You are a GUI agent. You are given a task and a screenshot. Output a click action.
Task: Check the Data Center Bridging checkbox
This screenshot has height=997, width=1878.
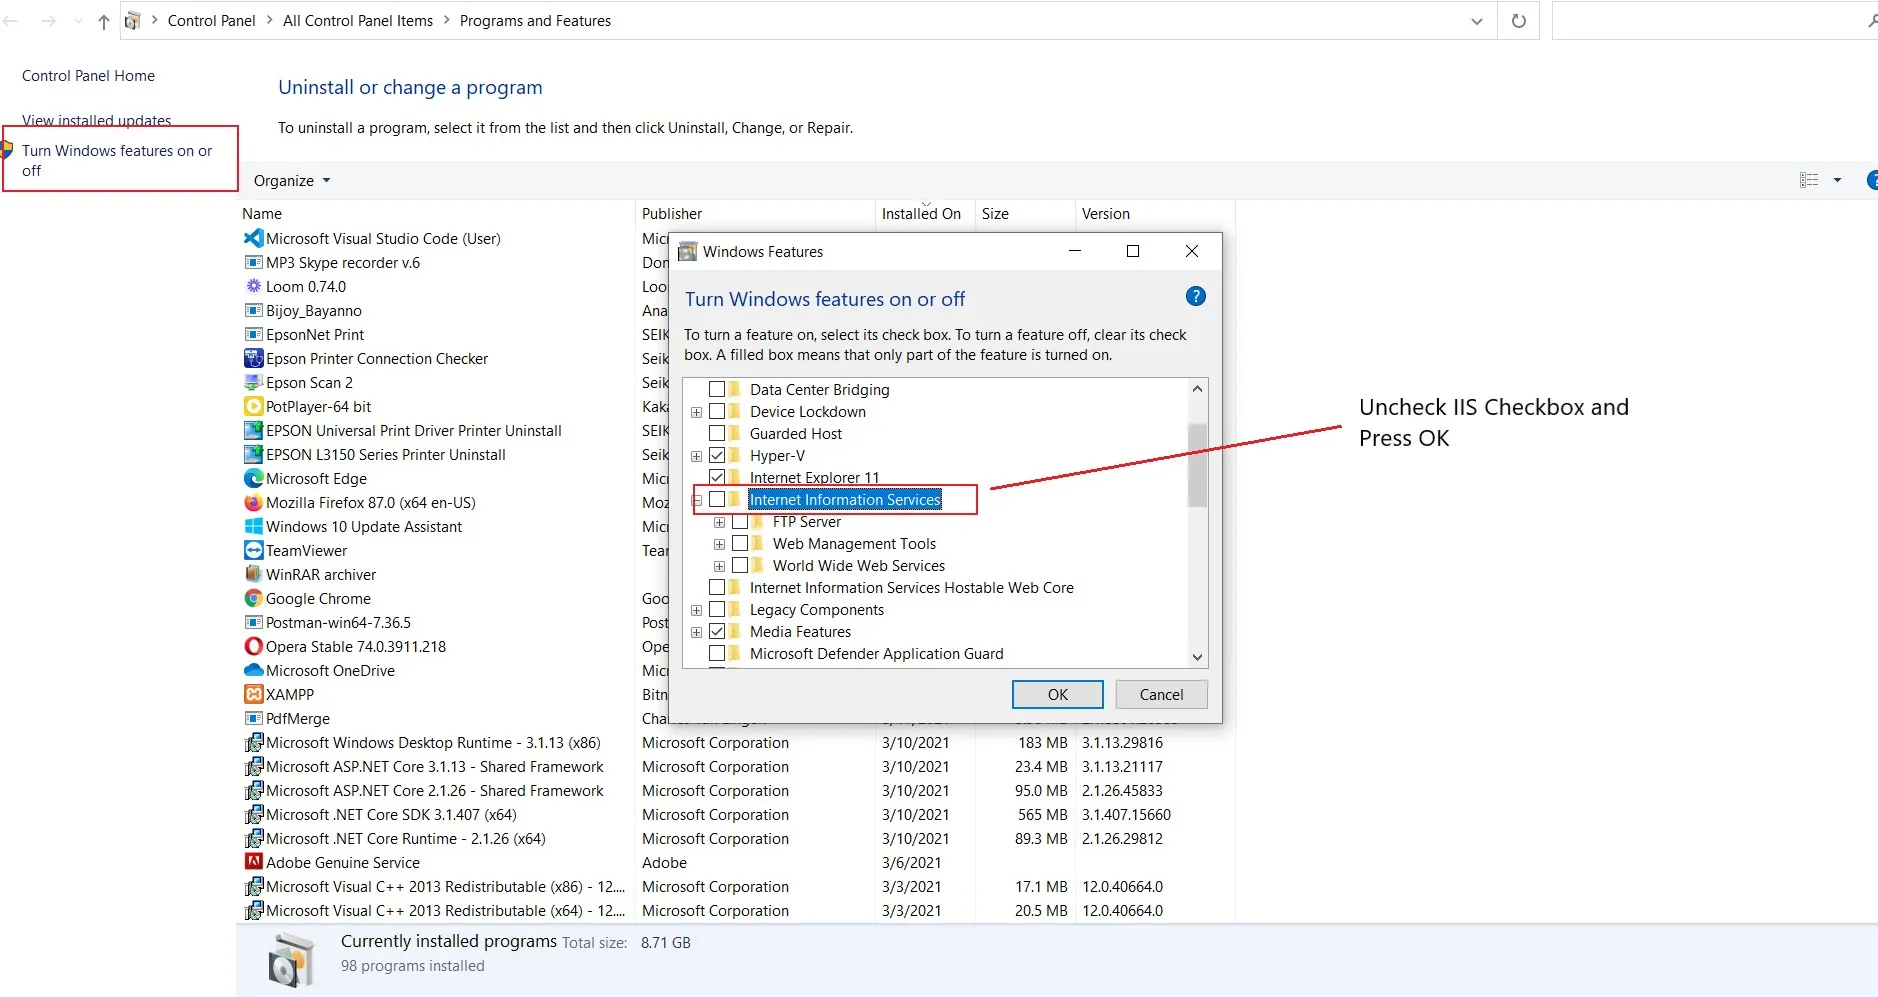click(x=717, y=389)
